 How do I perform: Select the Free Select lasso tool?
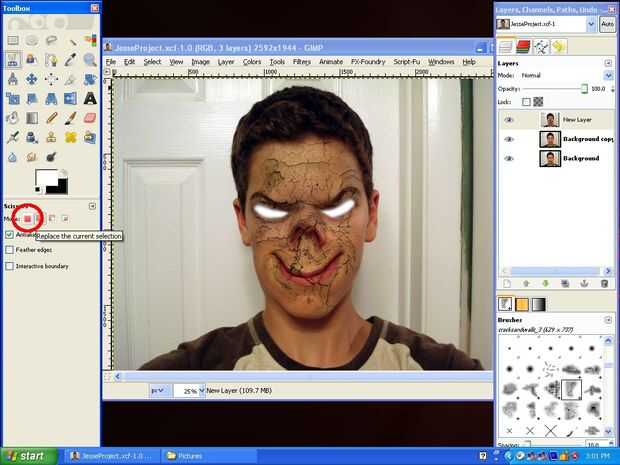[x=51, y=40]
